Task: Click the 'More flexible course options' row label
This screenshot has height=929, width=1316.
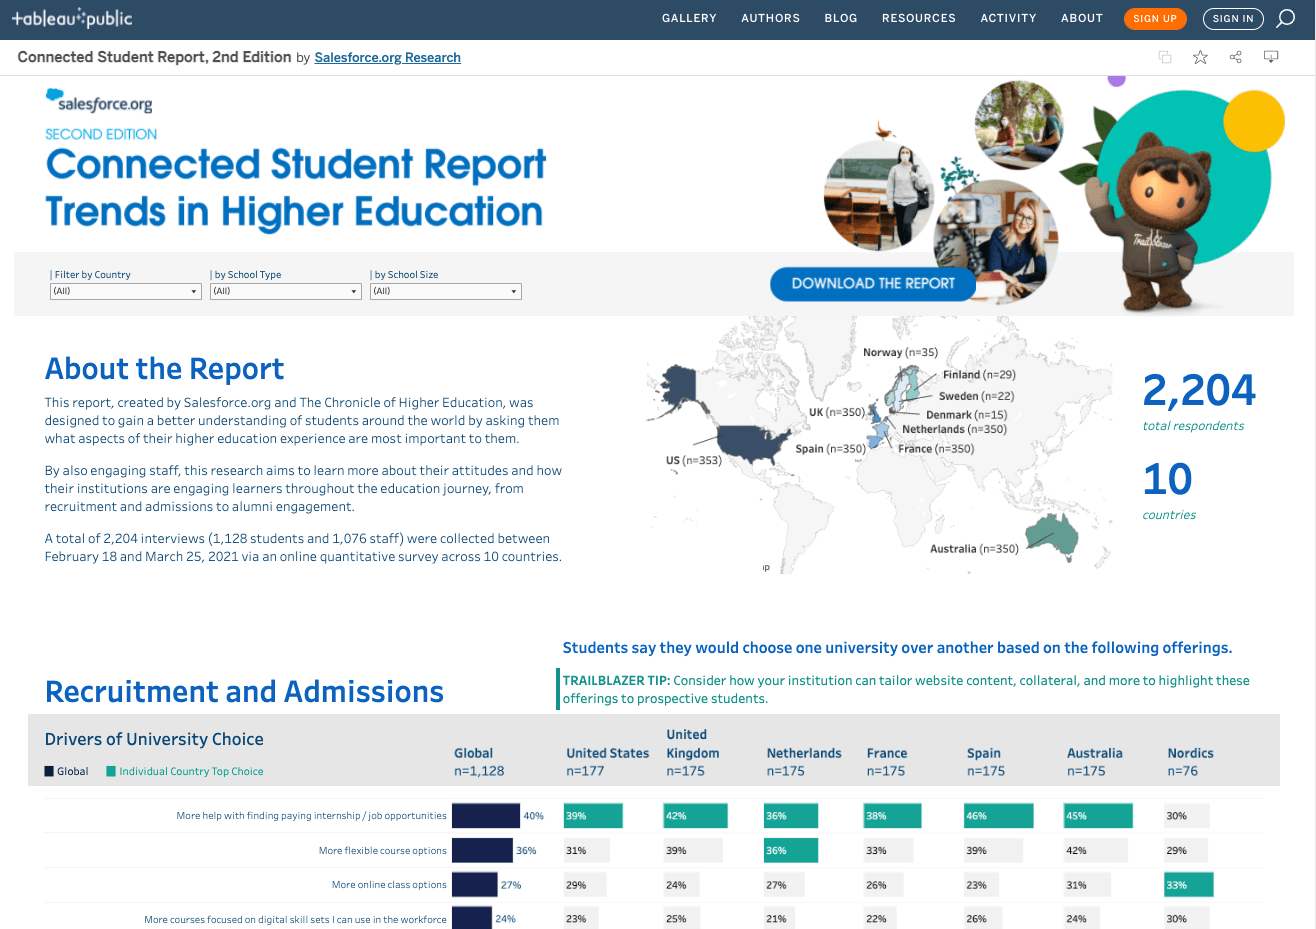Action: coord(383,851)
